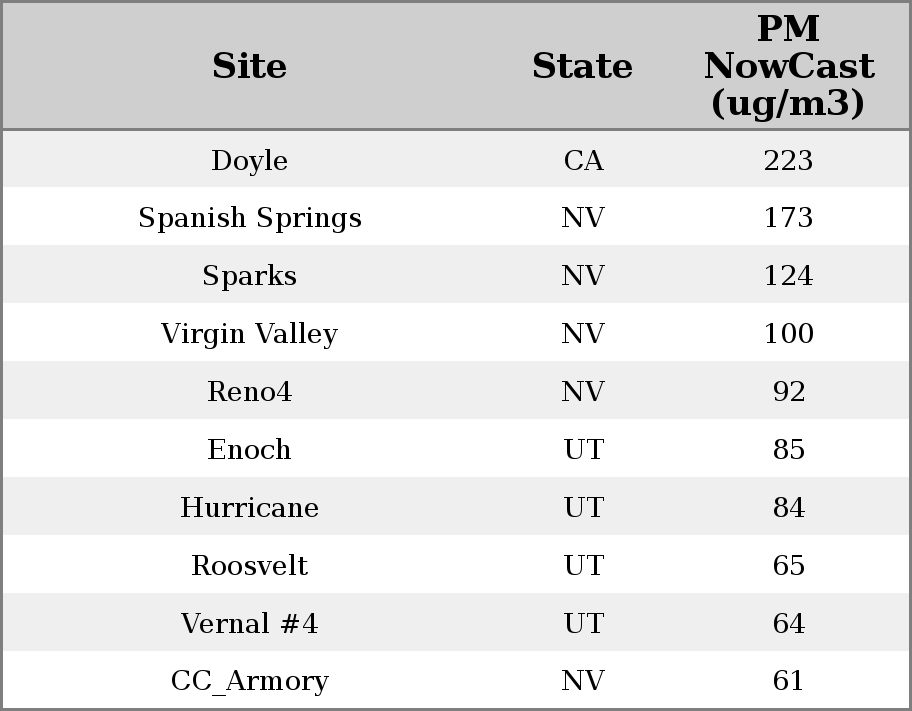912x711 pixels.
Task: Click the Roosvelt site name
Action: click(249, 566)
